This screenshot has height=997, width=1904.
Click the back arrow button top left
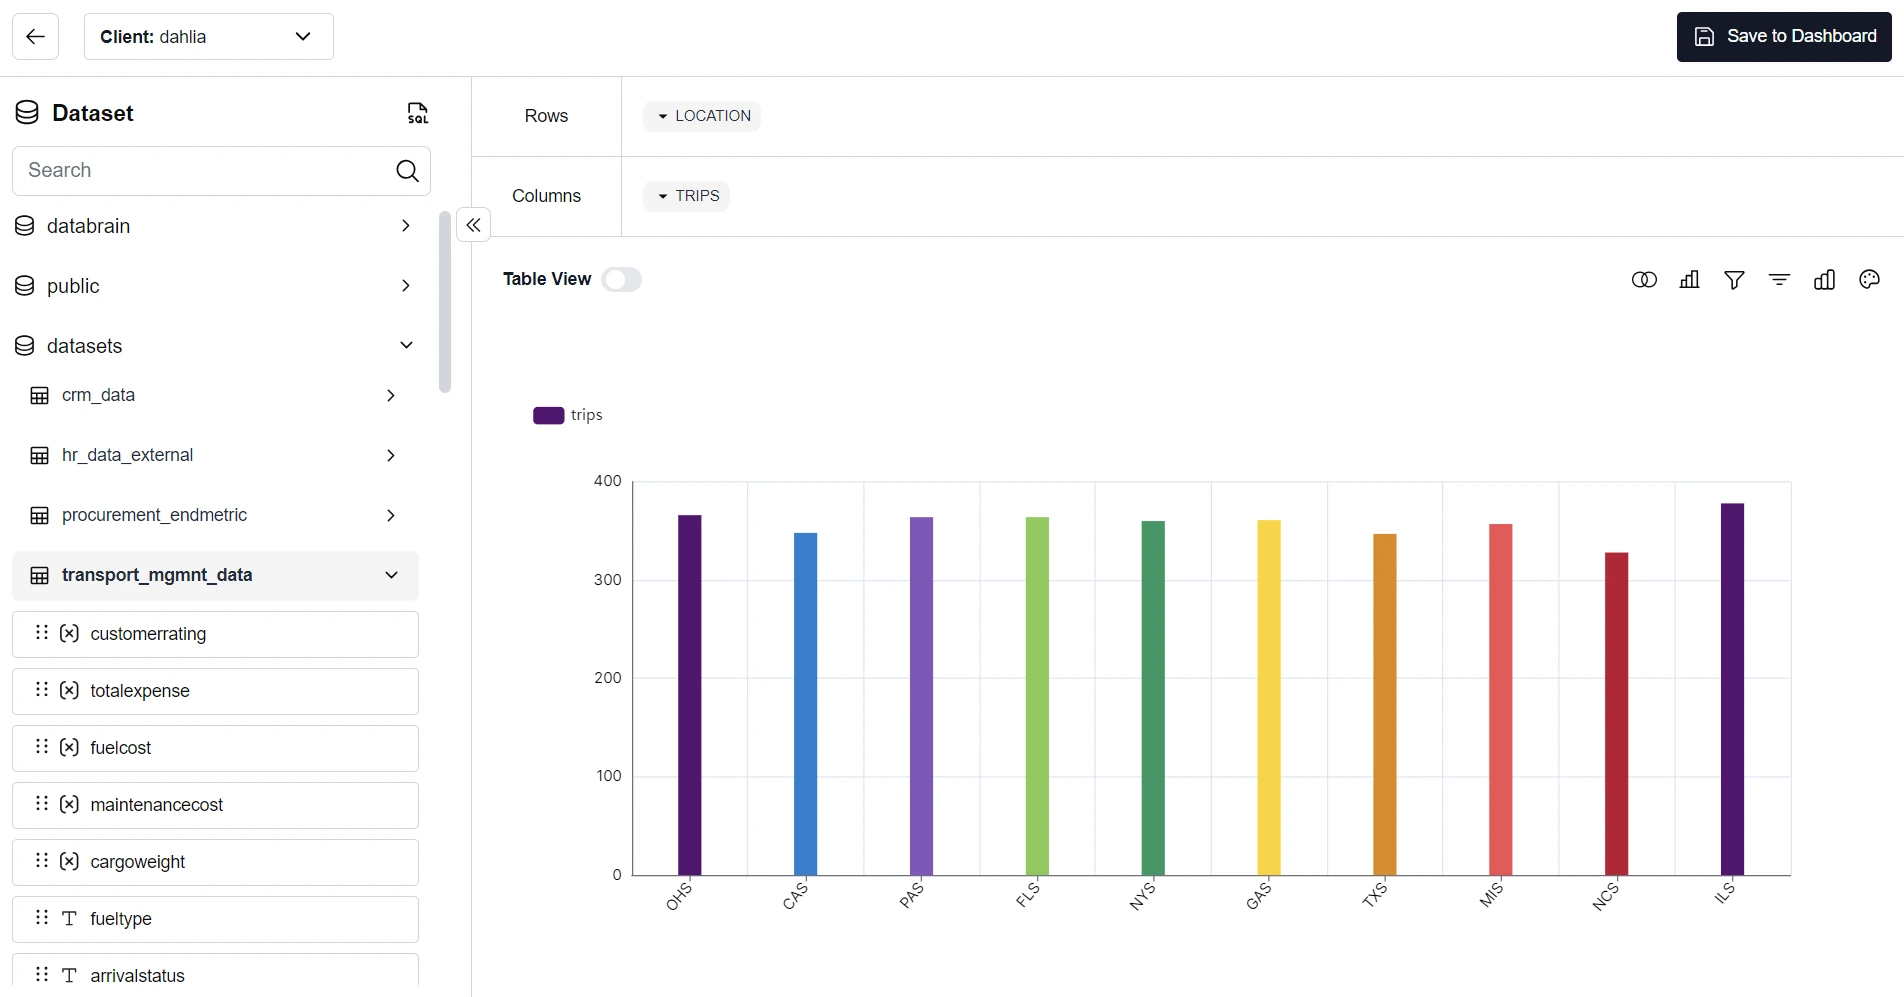[35, 37]
